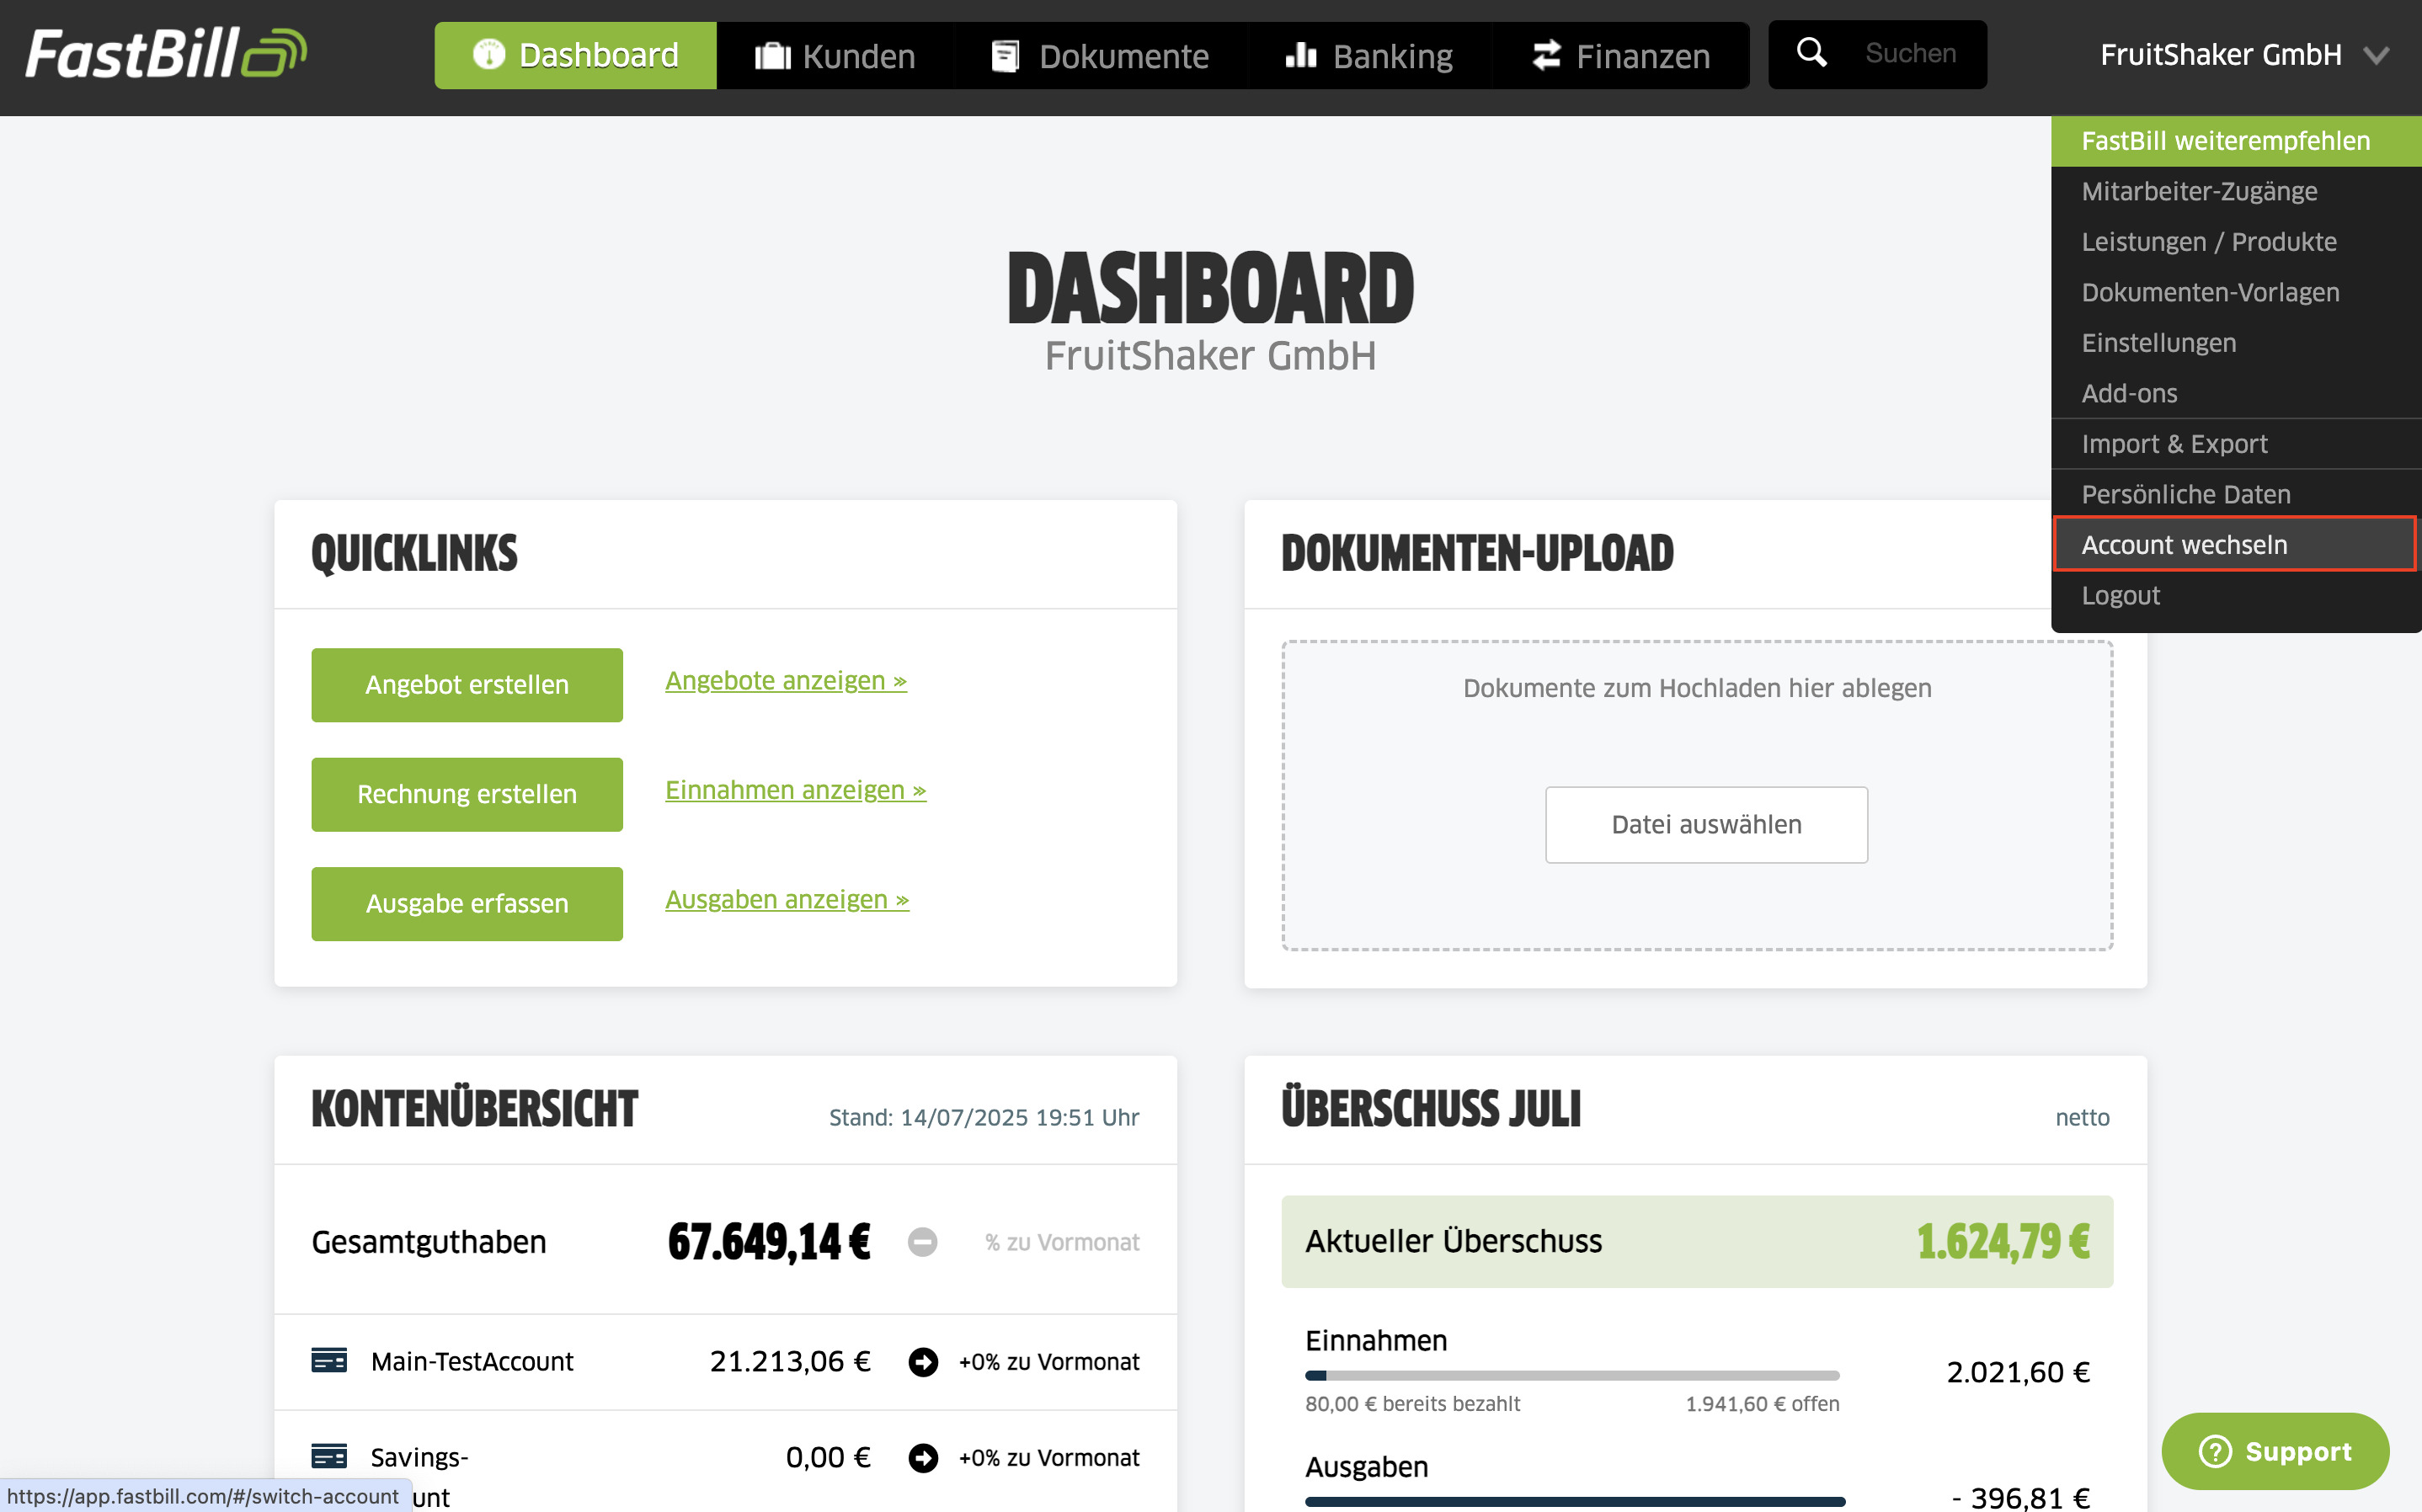The image size is (2422, 1512).
Task: Follow the Angebote anzeigen link
Action: point(786,681)
